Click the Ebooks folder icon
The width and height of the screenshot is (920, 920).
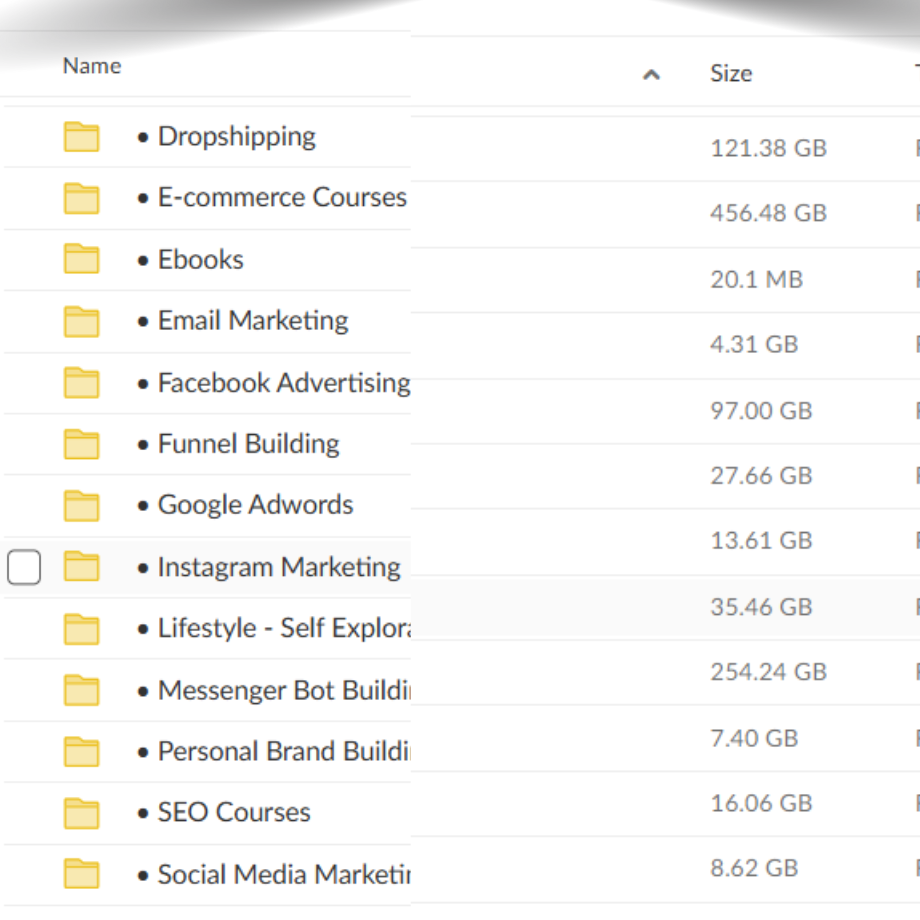81,259
